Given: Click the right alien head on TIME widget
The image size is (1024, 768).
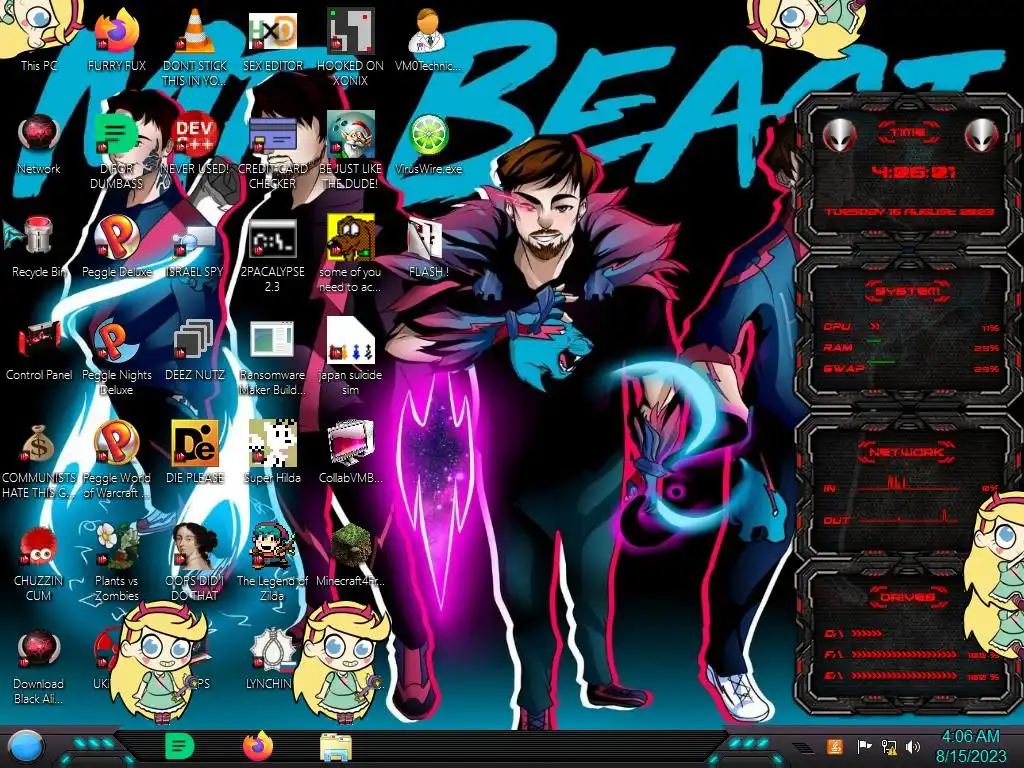Looking at the screenshot, I should pos(981,136).
